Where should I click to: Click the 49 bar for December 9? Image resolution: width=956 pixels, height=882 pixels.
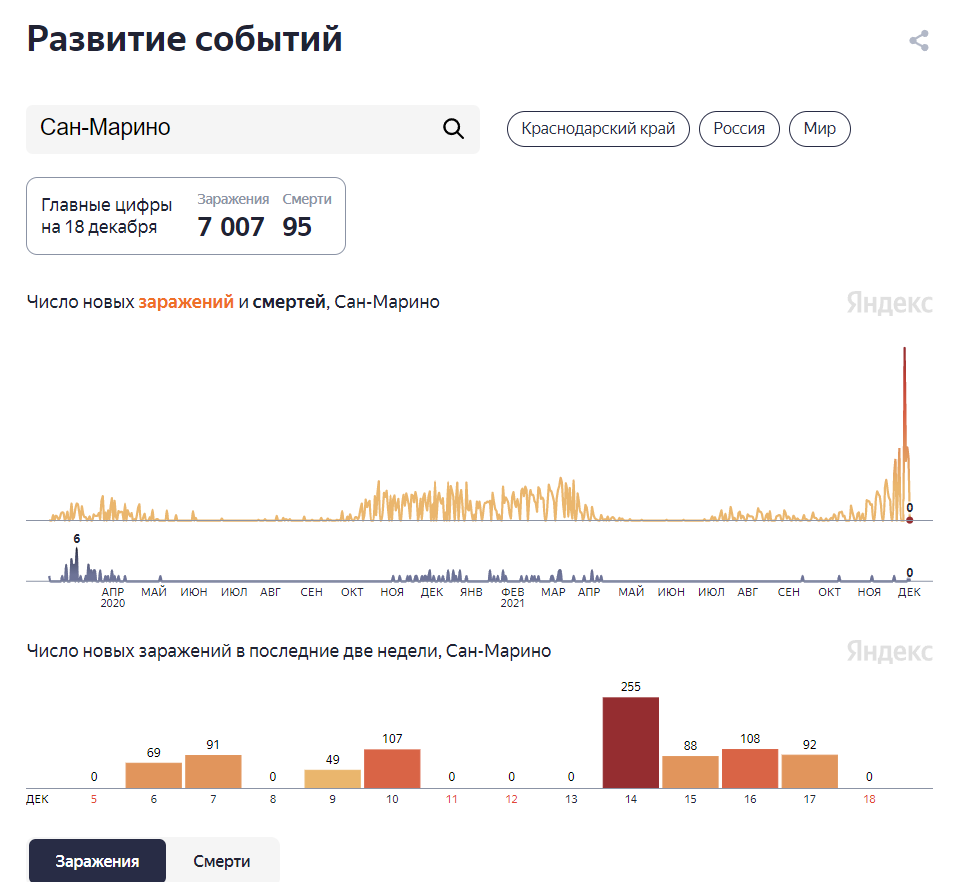click(x=332, y=779)
